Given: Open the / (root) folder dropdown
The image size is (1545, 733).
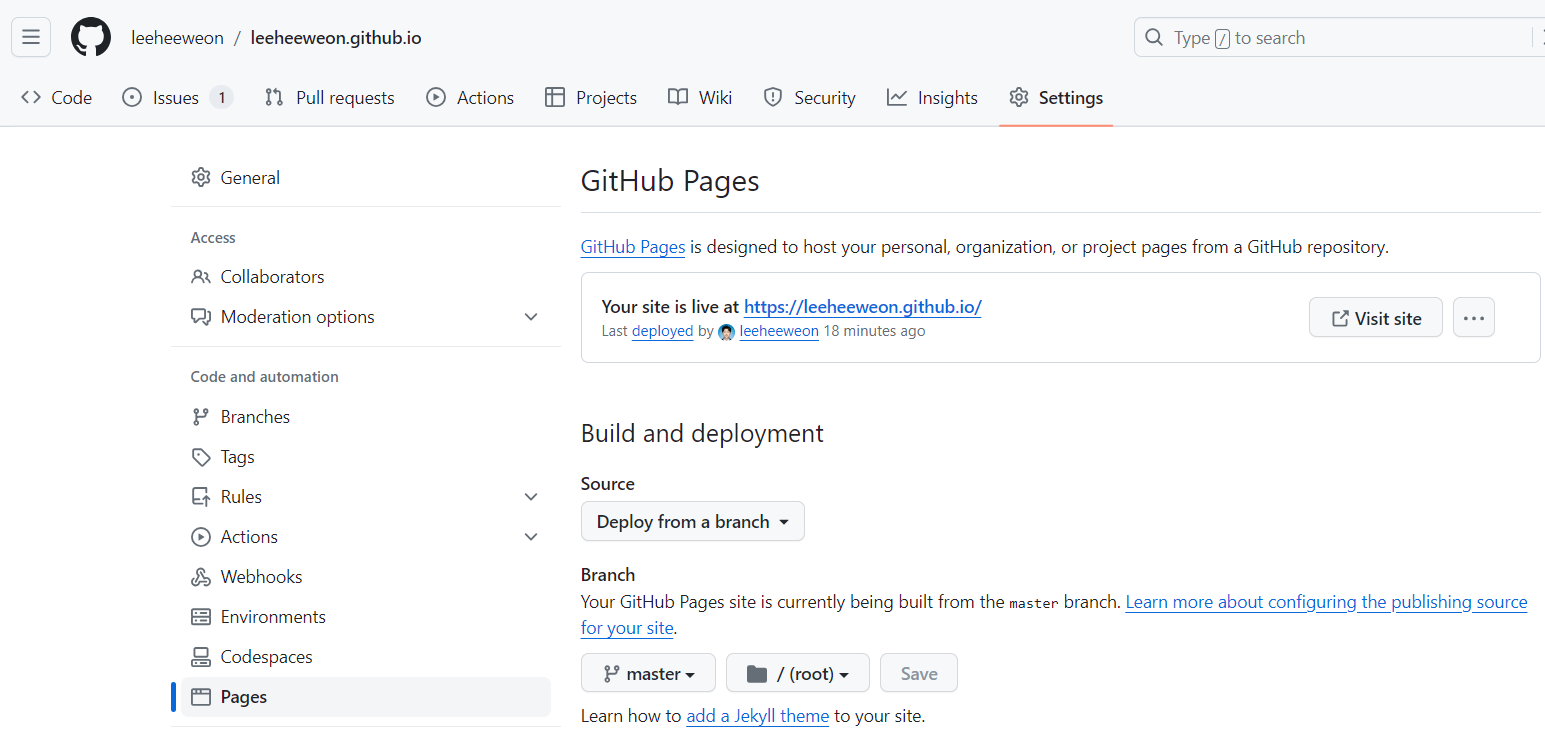Looking at the screenshot, I should (798, 673).
